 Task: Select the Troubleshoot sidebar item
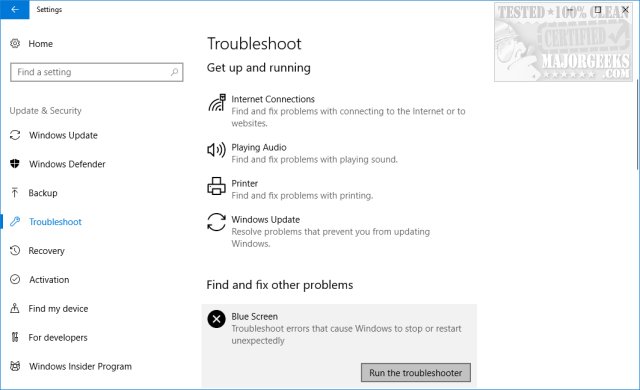(x=55, y=222)
